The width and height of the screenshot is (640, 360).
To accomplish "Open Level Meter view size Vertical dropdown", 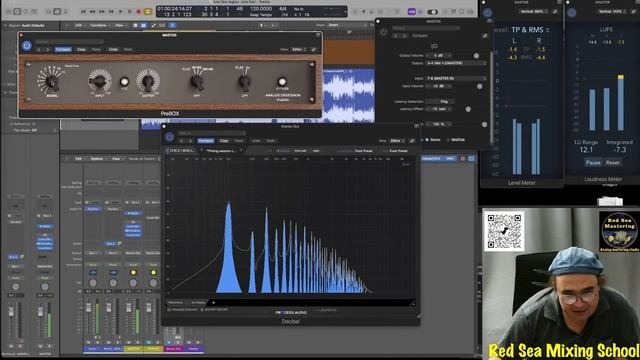I will (534, 11).
